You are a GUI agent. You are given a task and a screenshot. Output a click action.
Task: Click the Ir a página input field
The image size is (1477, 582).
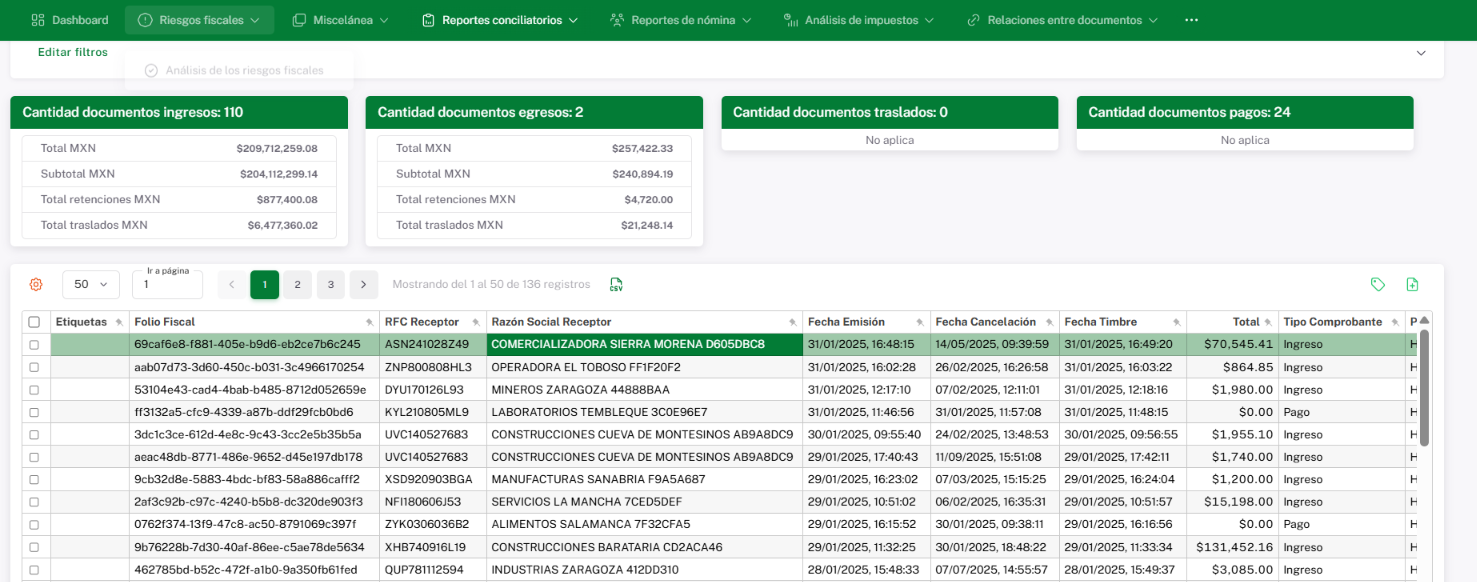click(x=167, y=285)
